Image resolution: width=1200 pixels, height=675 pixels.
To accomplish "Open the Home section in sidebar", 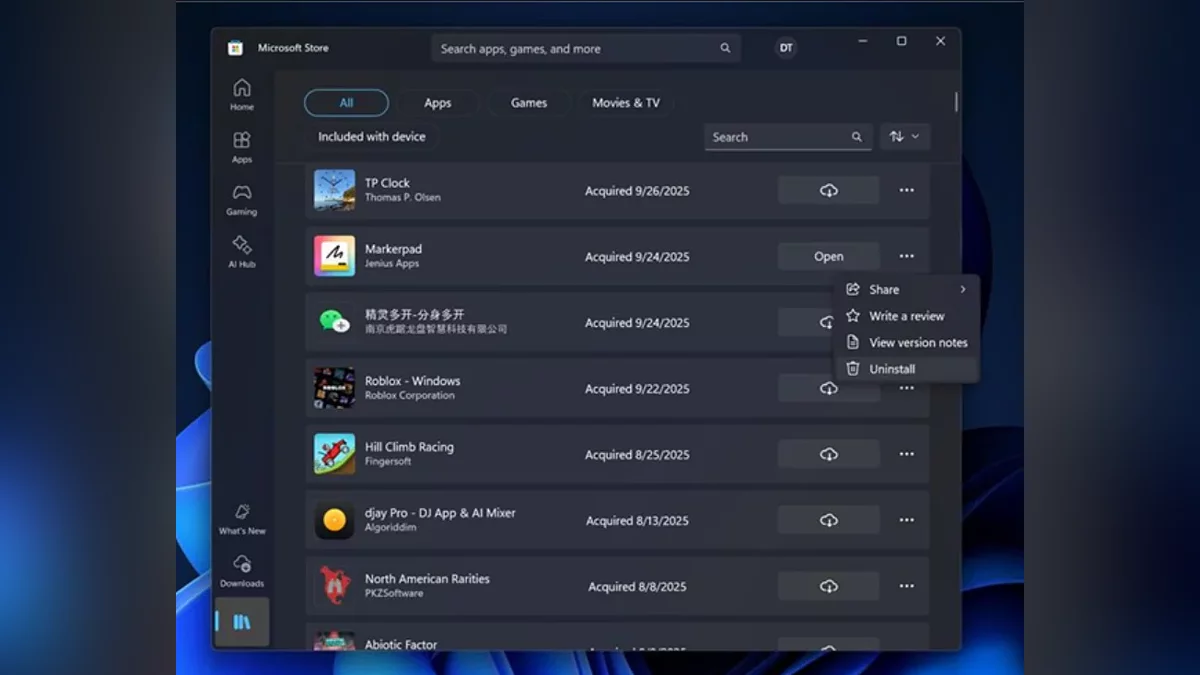I will 242,94.
